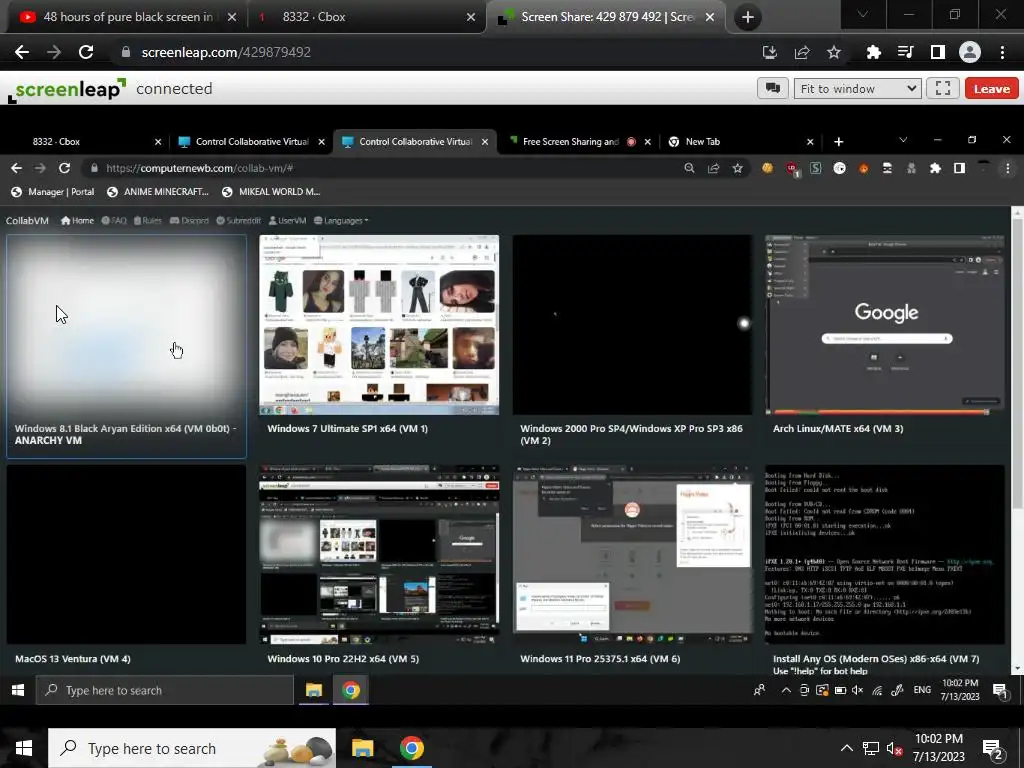Add a new tab in the shared browser

pos(839,141)
